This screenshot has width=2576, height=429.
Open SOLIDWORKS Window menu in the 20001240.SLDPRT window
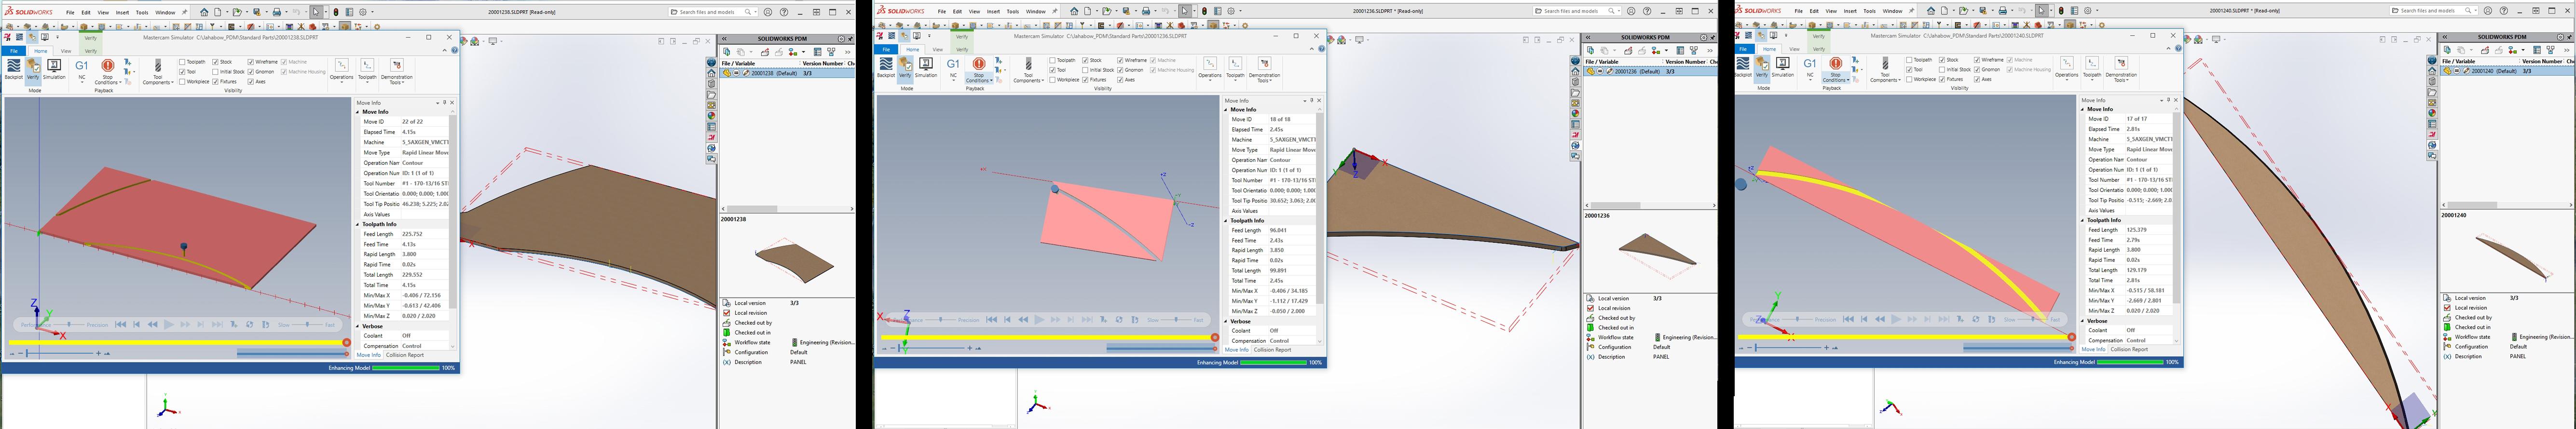pyautogui.click(x=1892, y=11)
